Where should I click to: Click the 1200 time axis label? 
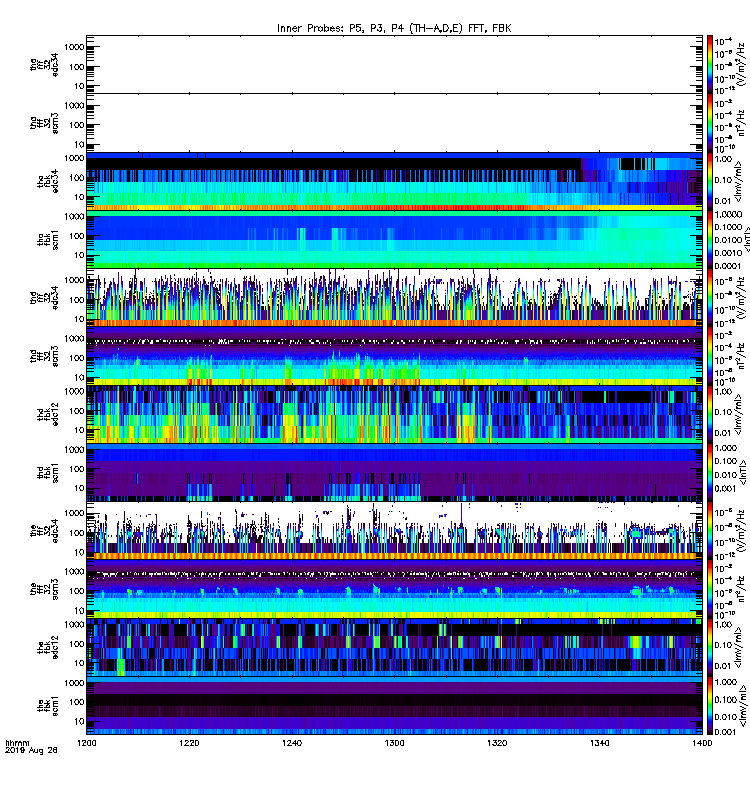click(x=86, y=743)
